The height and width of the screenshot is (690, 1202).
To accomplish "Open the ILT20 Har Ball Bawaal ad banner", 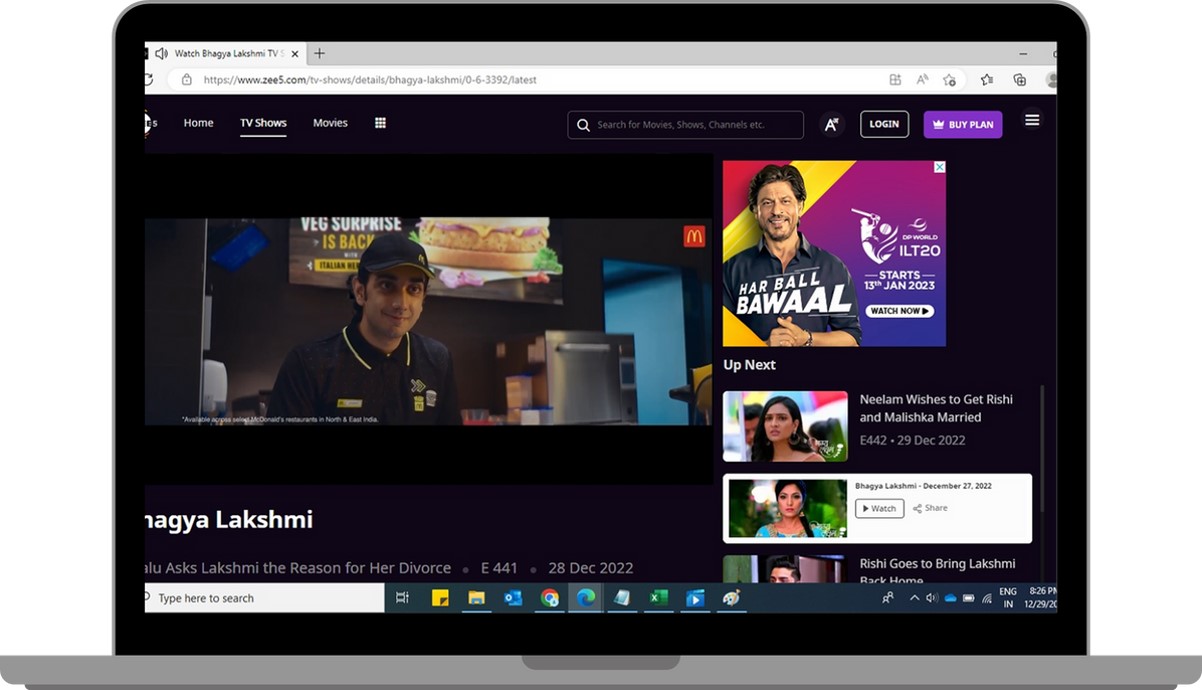I will [834, 253].
